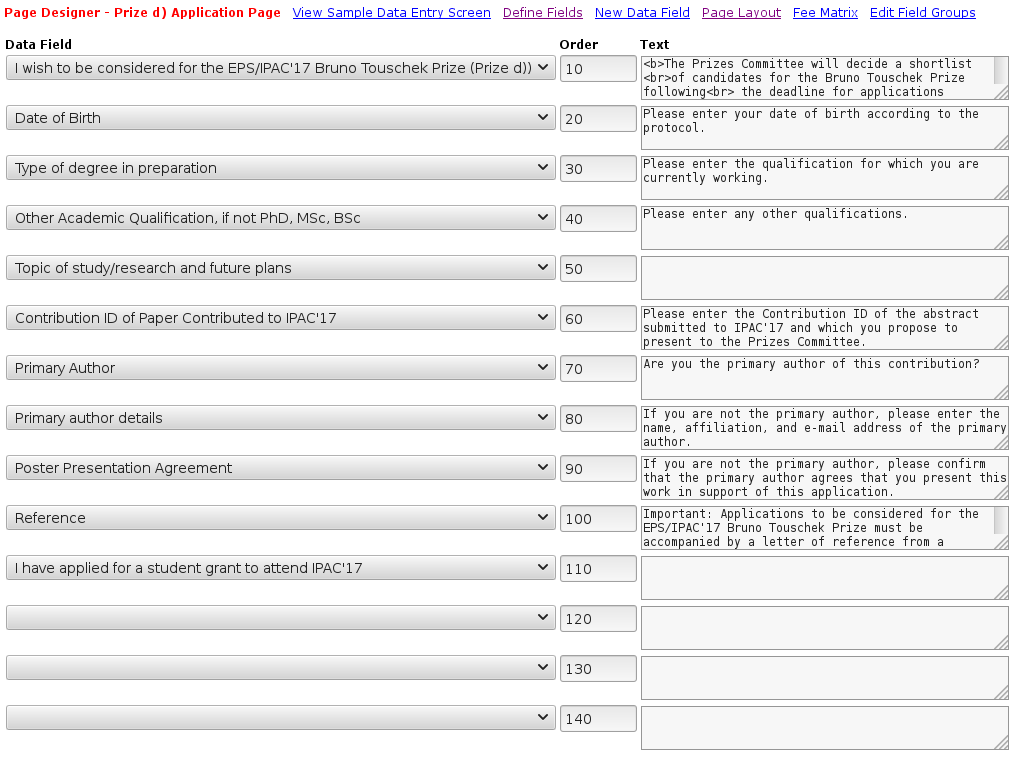
Task: Click the order field containing 30
Action: pyautogui.click(x=598, y=168)
